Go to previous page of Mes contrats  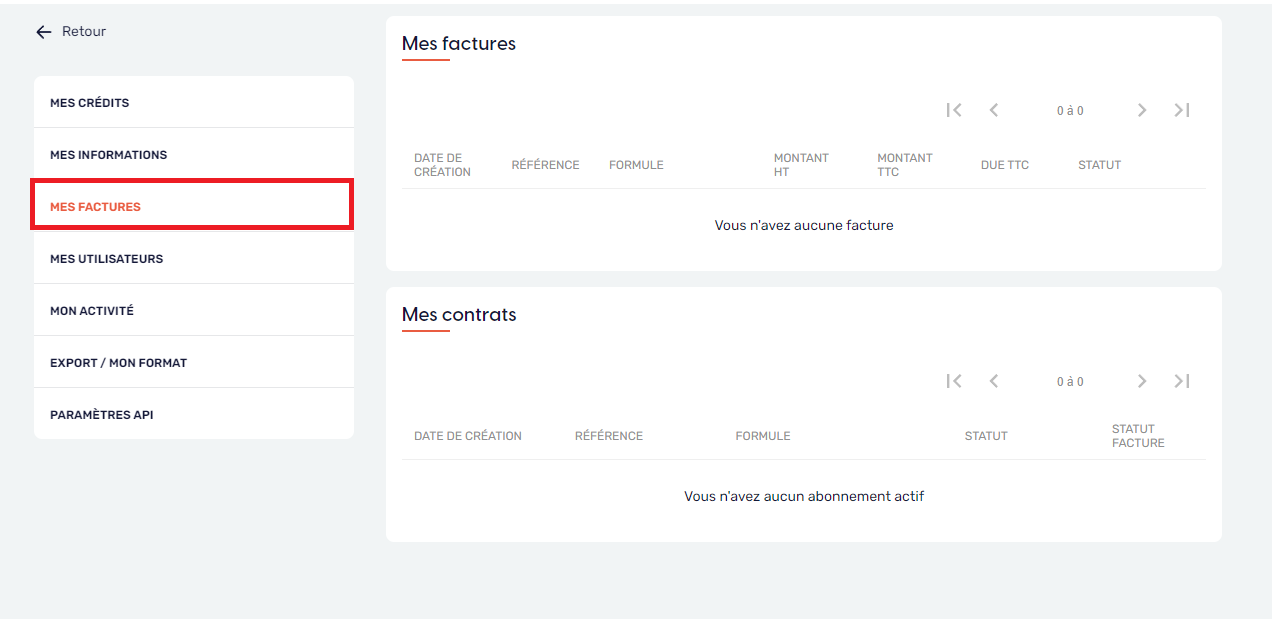click(993, 381)
